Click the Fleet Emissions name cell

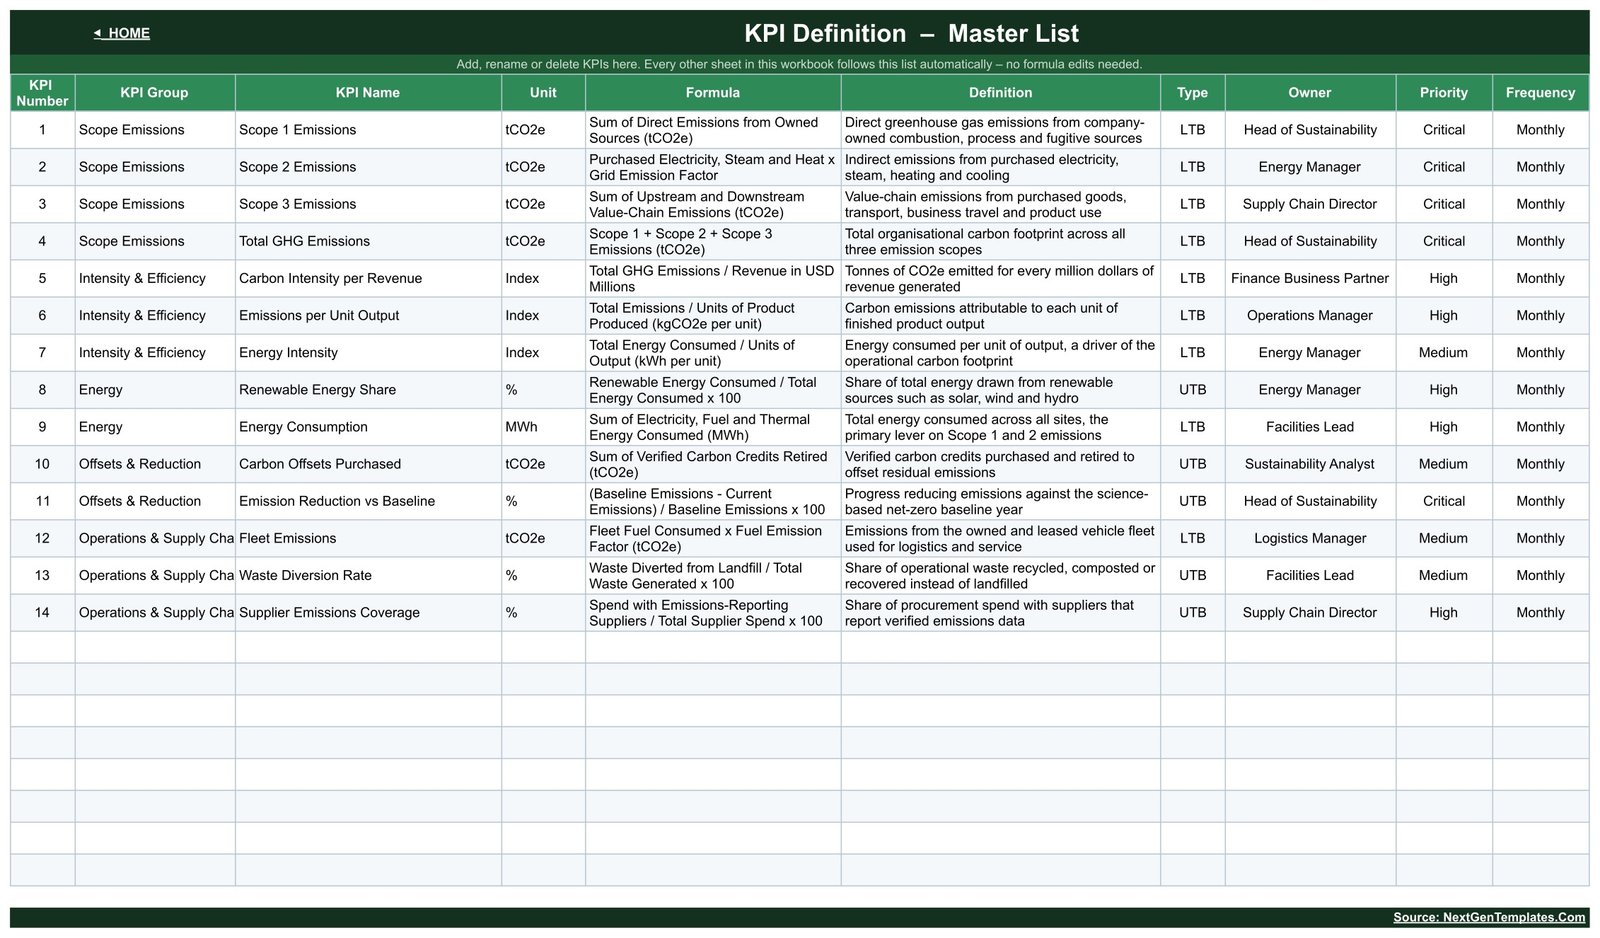(368, 538)
